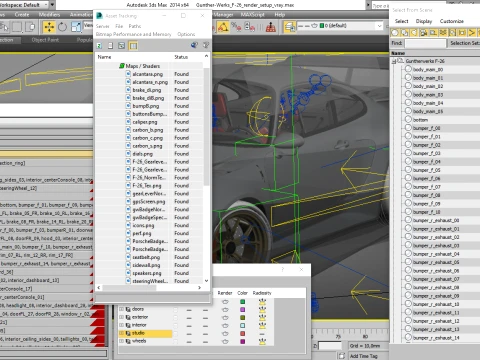Open the Help menu
This screenshot has width=480, height=360.
point(280,15)
